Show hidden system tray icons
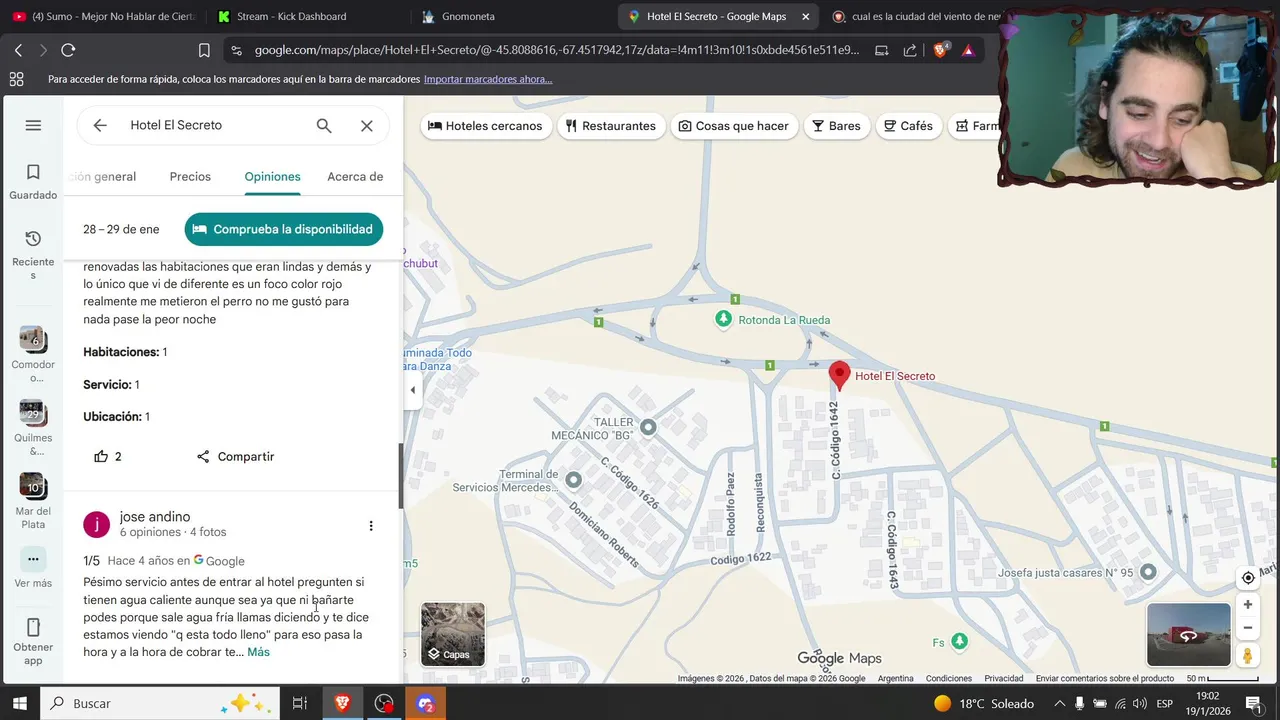The height and width of the screenshot is (720, 1280). [1060, 704]
